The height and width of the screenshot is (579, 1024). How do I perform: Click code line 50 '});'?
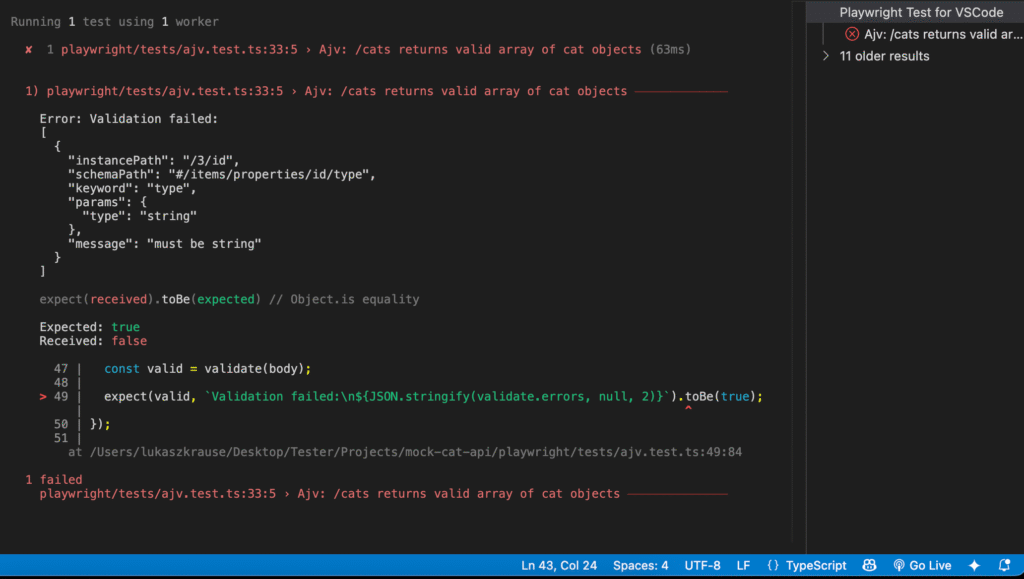point(100,424)
